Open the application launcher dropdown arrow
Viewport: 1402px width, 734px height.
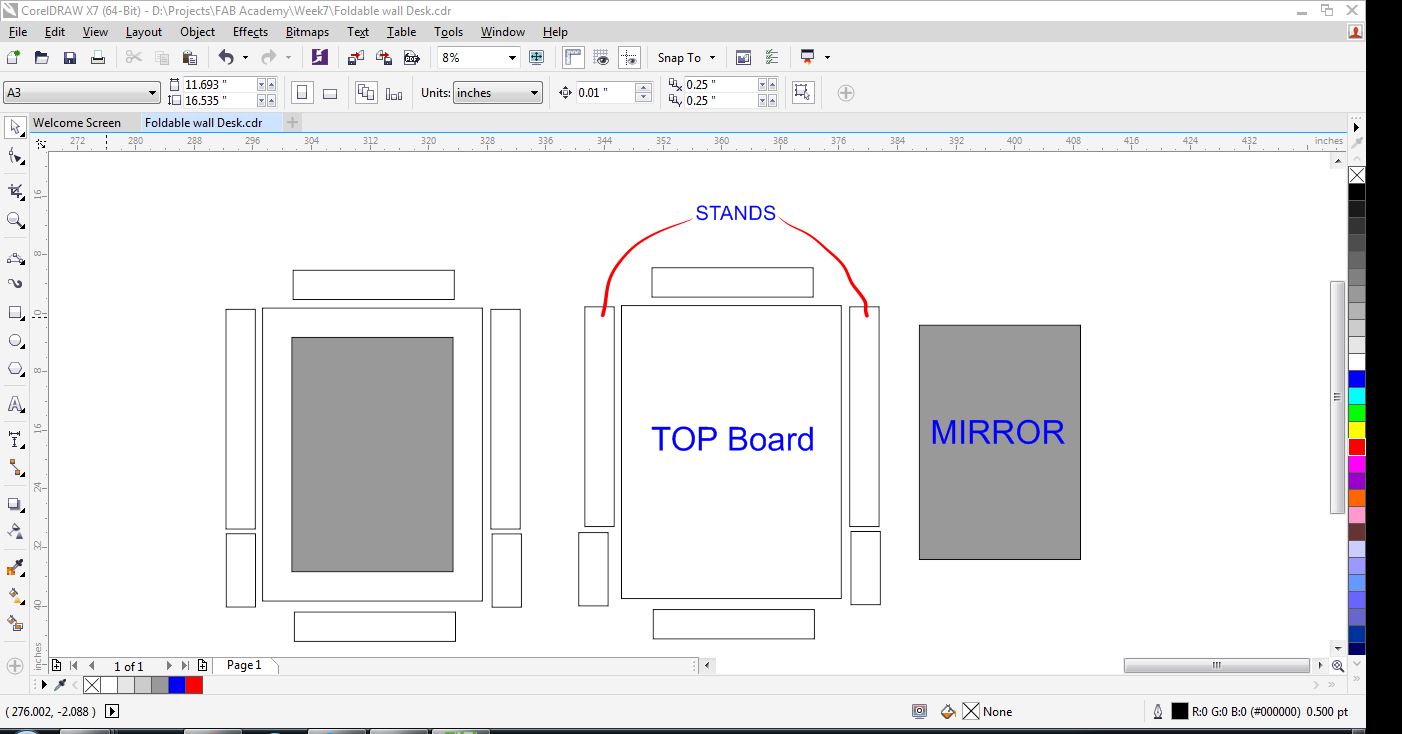828,58
